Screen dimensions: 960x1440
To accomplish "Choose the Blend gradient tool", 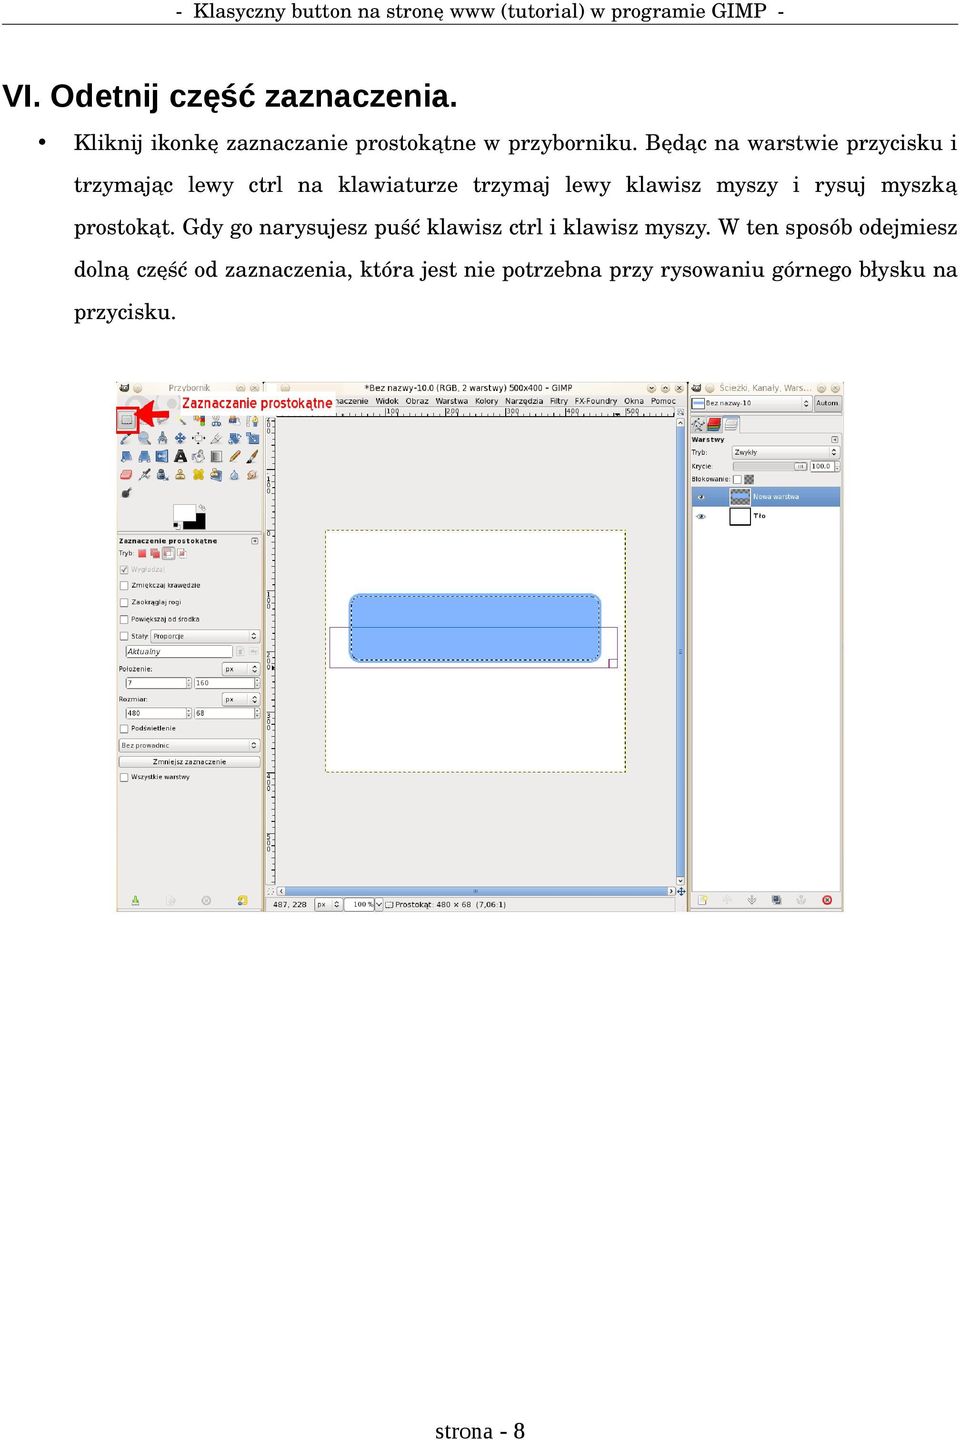I will [x=216, y=457].
